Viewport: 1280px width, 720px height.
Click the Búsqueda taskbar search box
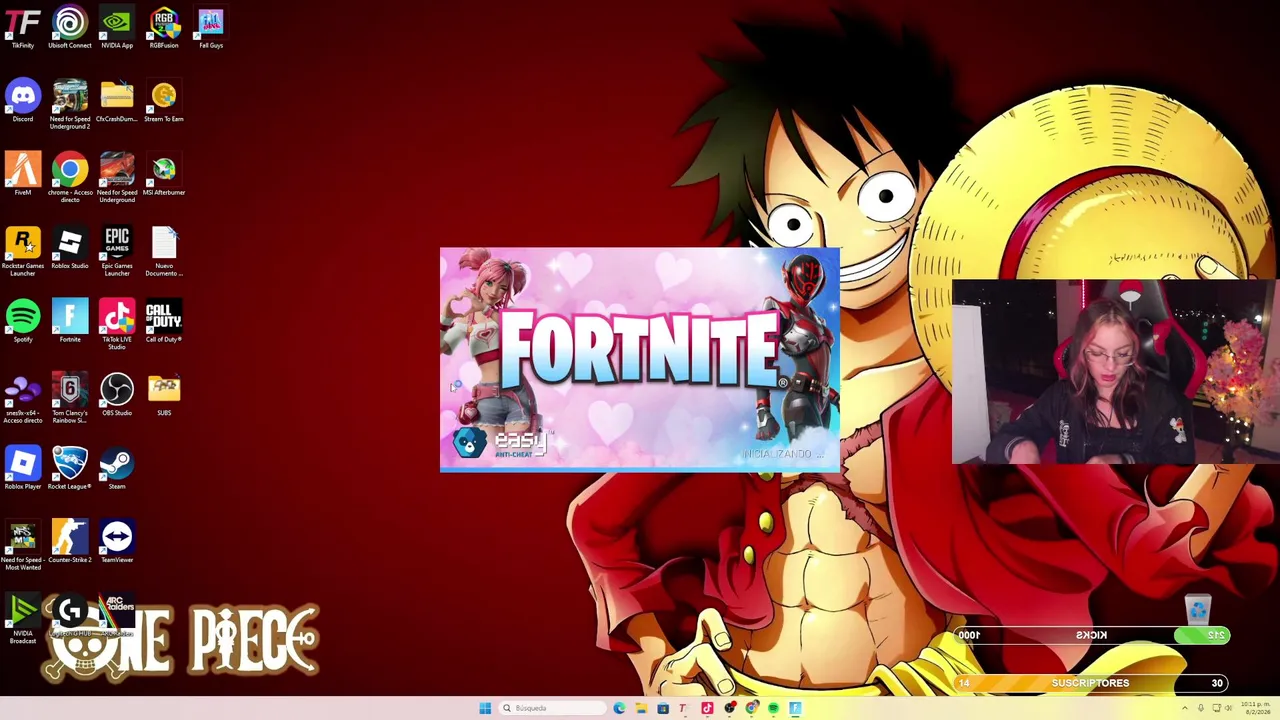pyautogui.click(x=552, y=708)
